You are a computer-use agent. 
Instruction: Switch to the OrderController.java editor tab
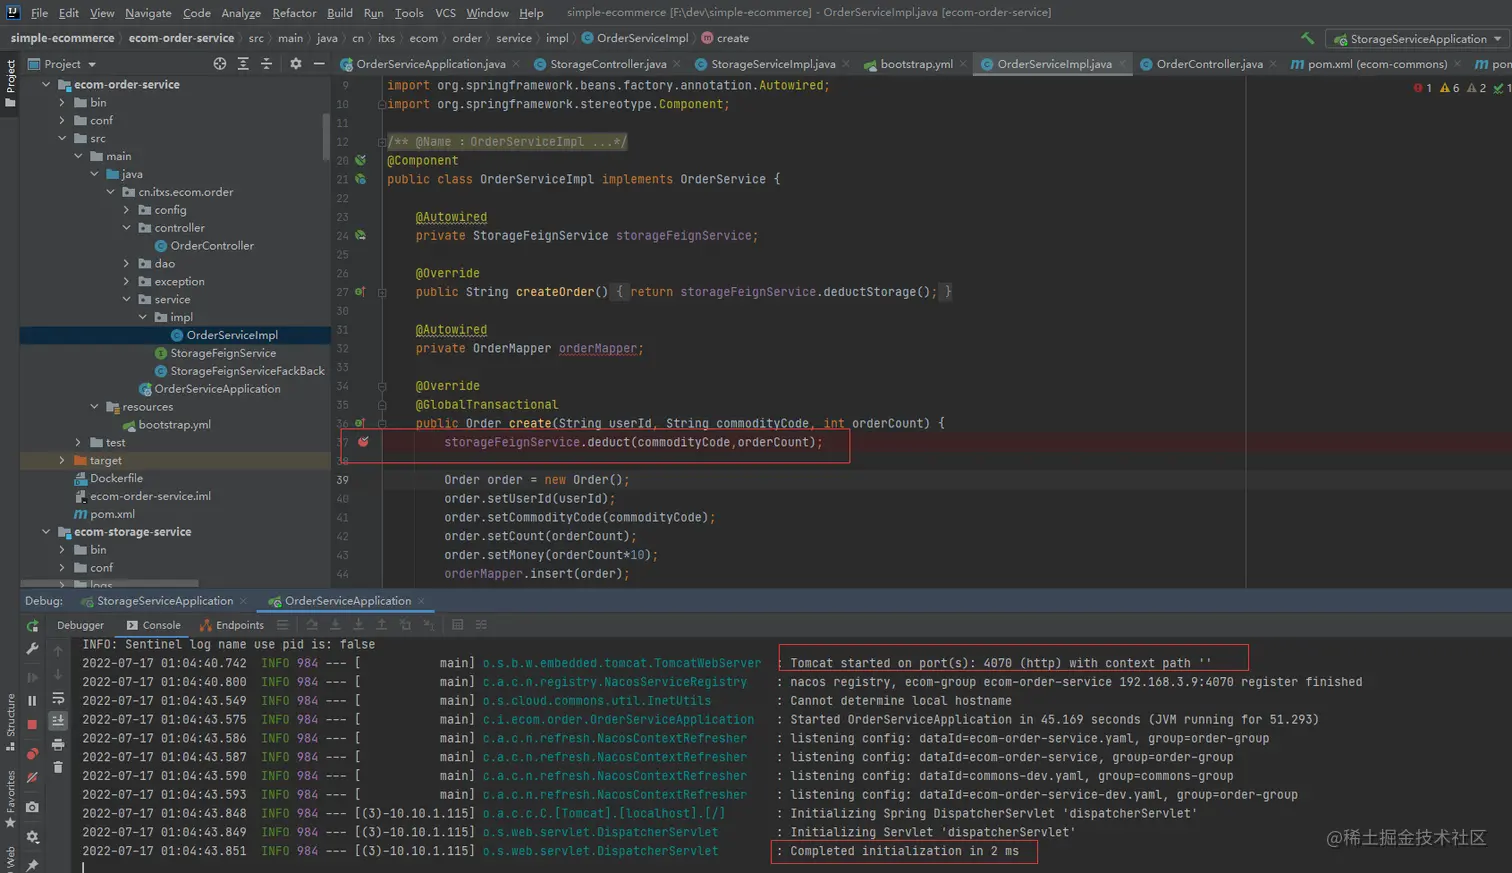pos(1209,64)
